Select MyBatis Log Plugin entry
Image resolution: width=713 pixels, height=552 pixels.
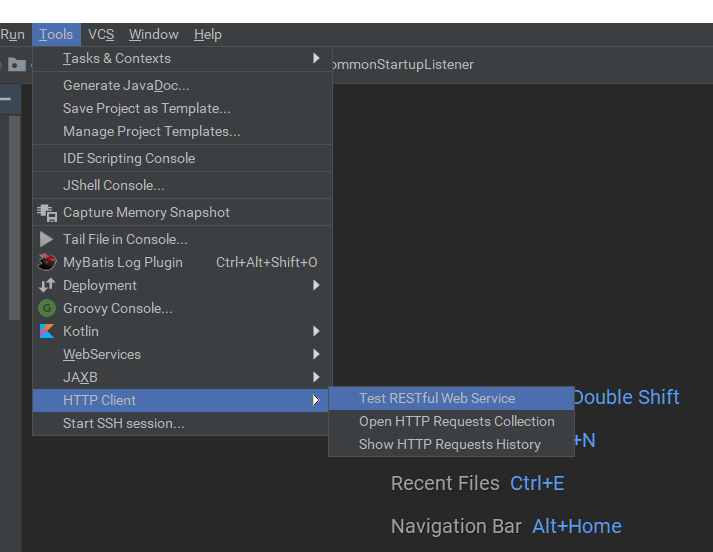pyautogui.click(x=182, y=262)
